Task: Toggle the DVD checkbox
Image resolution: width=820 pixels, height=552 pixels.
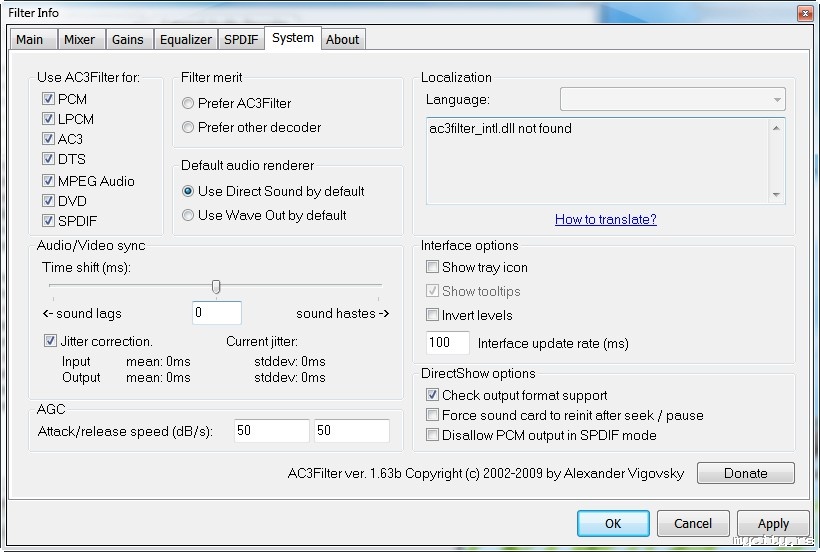Action: coord(48,201)
